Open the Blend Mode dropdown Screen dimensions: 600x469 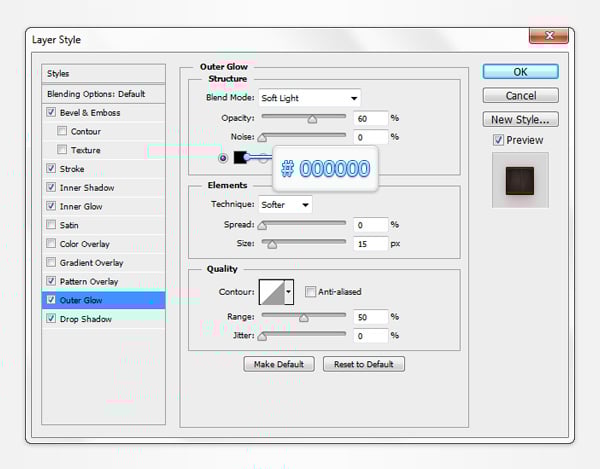[309, 98]
